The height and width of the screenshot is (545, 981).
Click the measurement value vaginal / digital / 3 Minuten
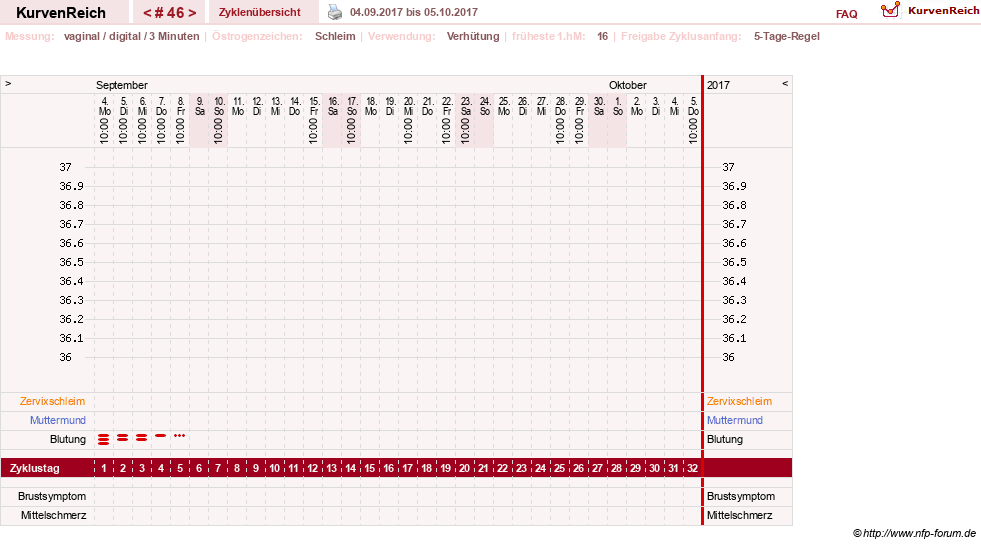[x=131, y=36]
